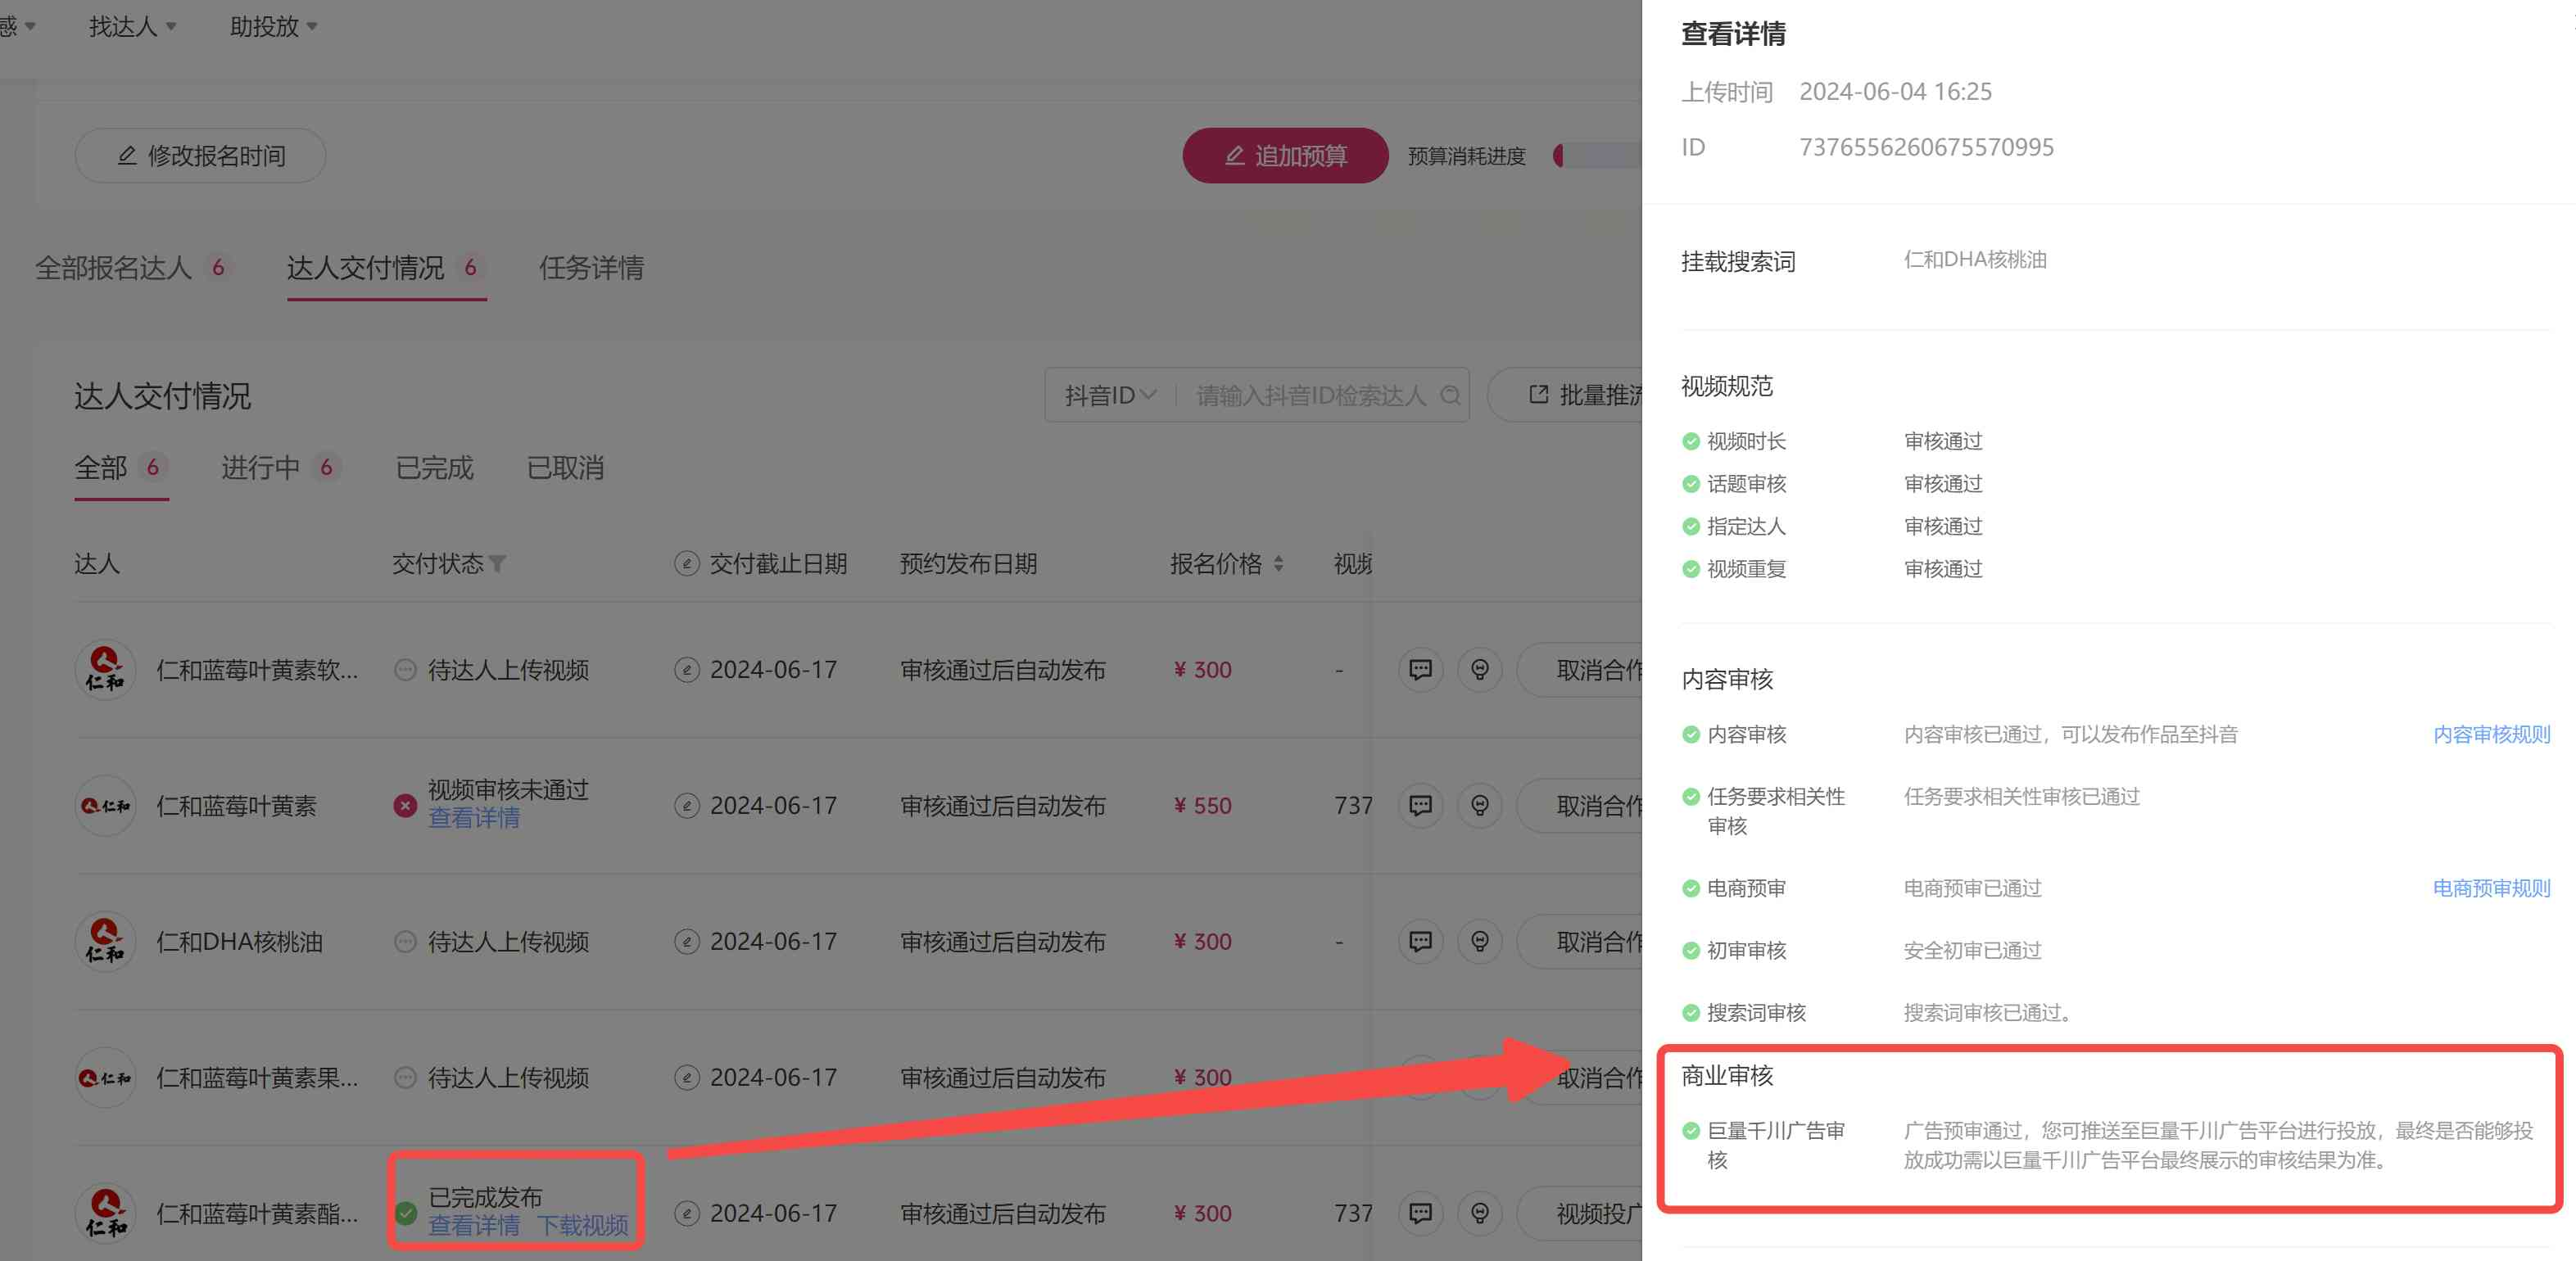Viewport: 2576px width, 1261px height.
Task: Click 预算消耗进度 progress bar
Action: click(1597, 156)
